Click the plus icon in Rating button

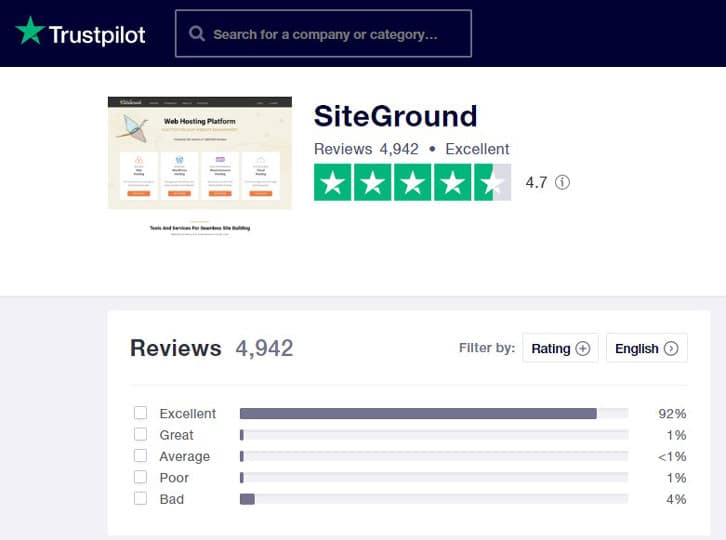click(582, 348)
